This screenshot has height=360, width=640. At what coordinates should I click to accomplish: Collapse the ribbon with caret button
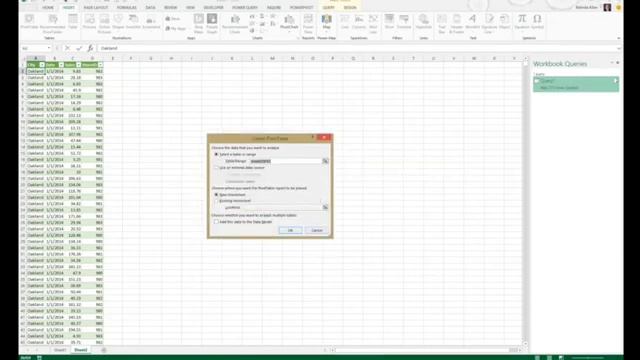[619, 38]
